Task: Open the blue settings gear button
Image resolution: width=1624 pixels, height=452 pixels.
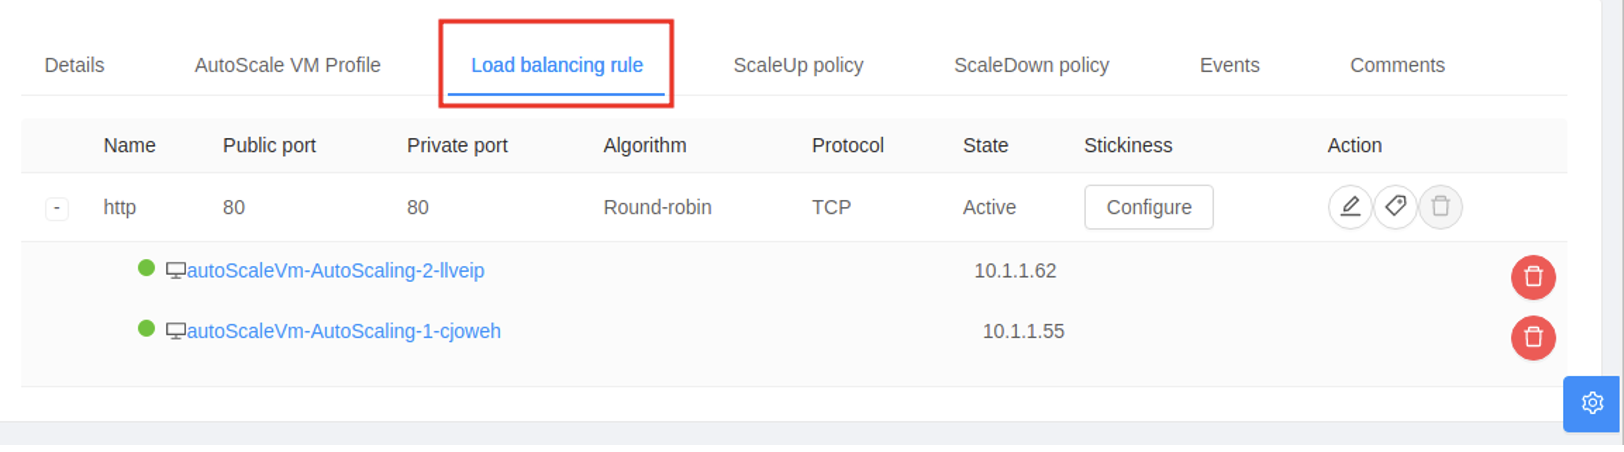Action: [x=1592, y=403]
